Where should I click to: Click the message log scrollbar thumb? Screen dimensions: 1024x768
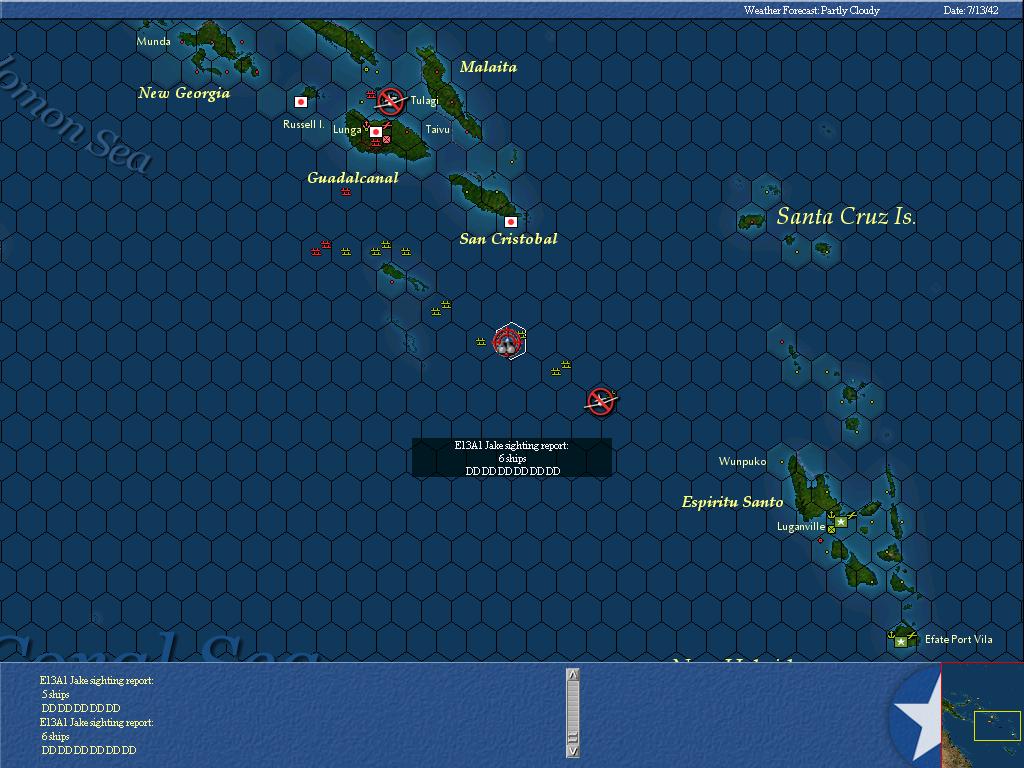573,737
